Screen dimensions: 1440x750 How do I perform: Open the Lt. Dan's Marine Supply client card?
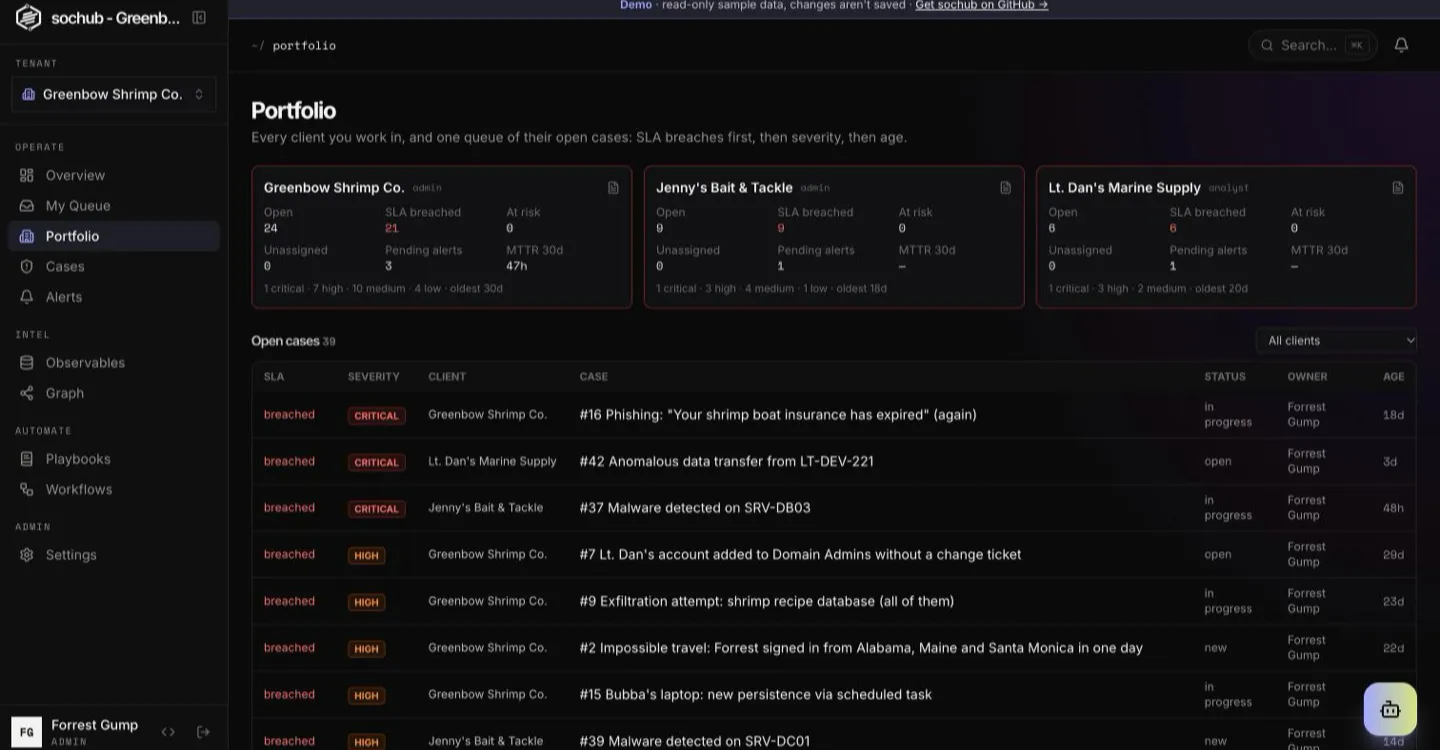coord(1227,237)
